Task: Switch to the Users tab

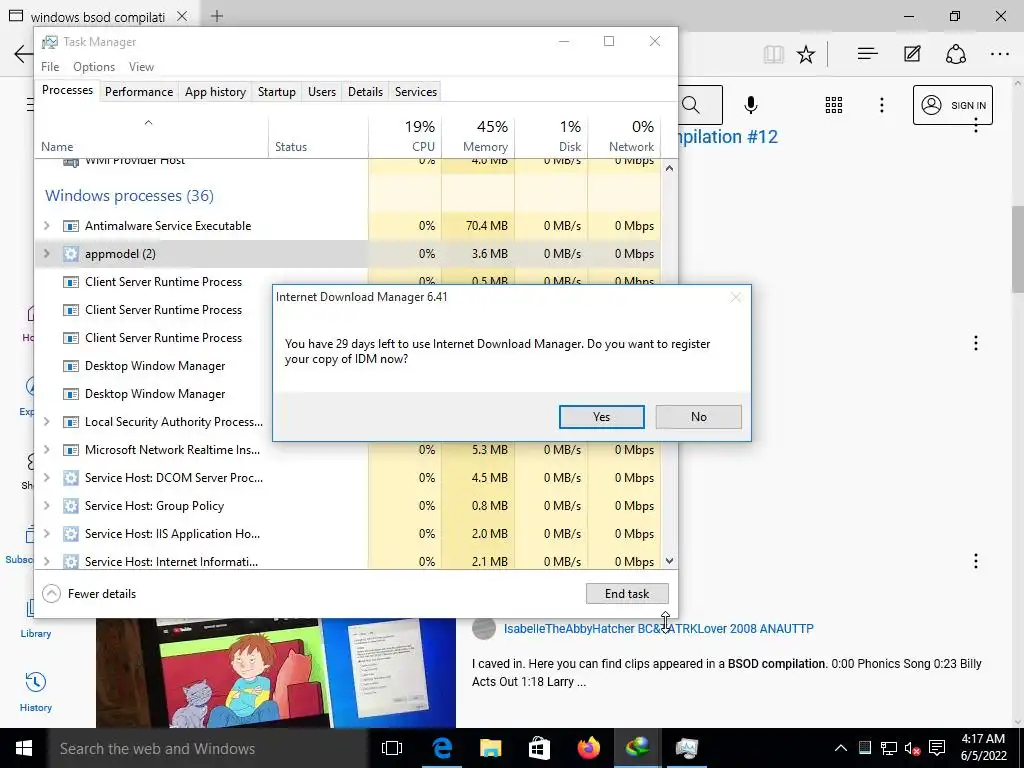Action: coord(322,92)
